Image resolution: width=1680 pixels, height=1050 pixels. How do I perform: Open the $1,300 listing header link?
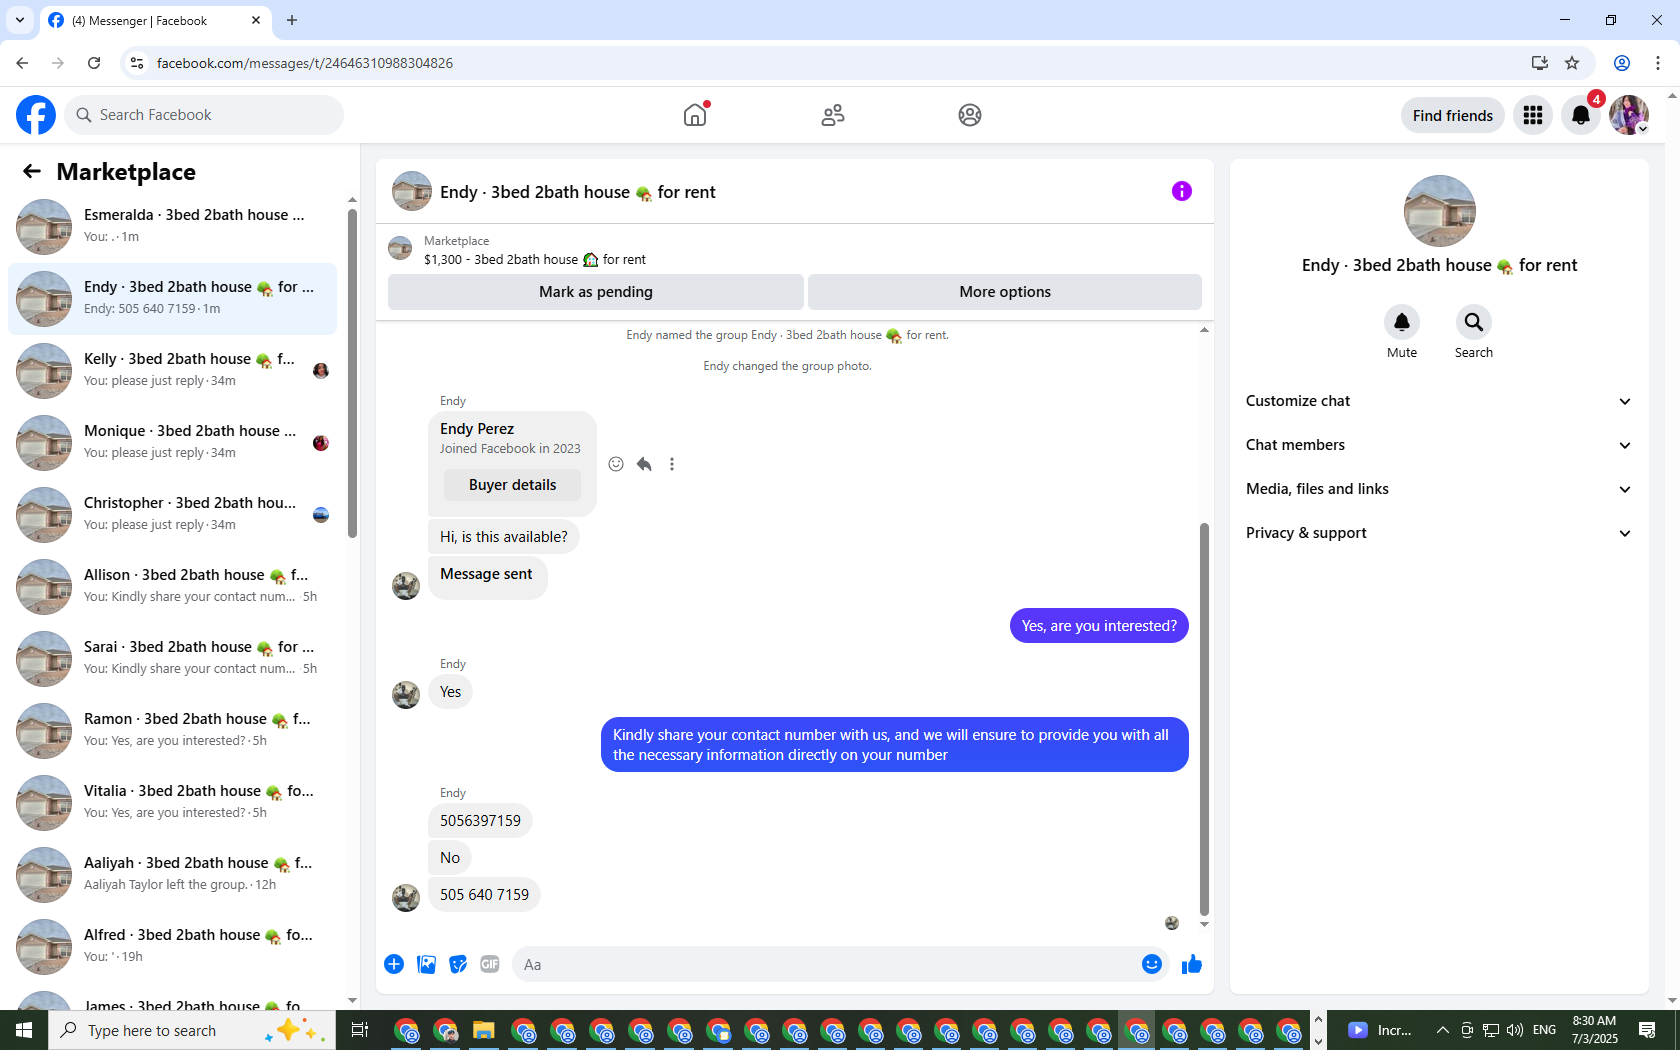coord(535,259)
